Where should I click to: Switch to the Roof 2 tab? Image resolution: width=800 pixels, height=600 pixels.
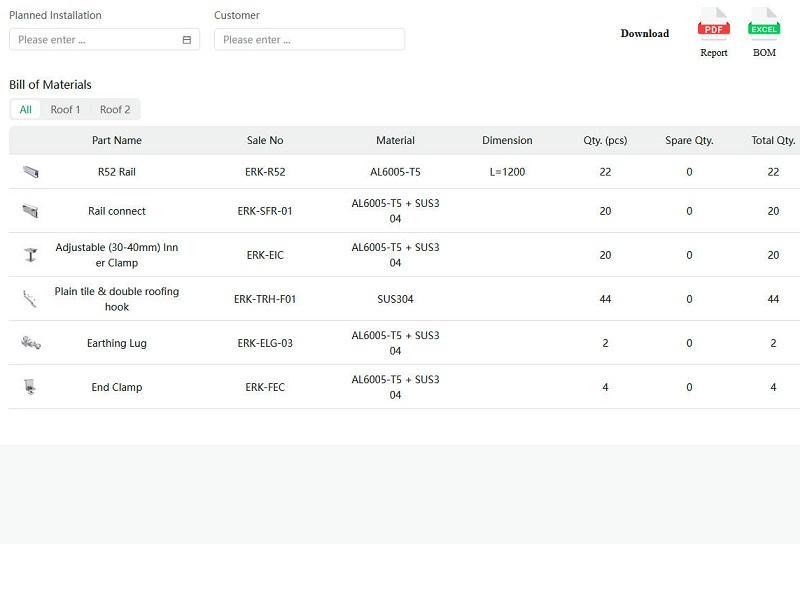[x=115, y=110]
